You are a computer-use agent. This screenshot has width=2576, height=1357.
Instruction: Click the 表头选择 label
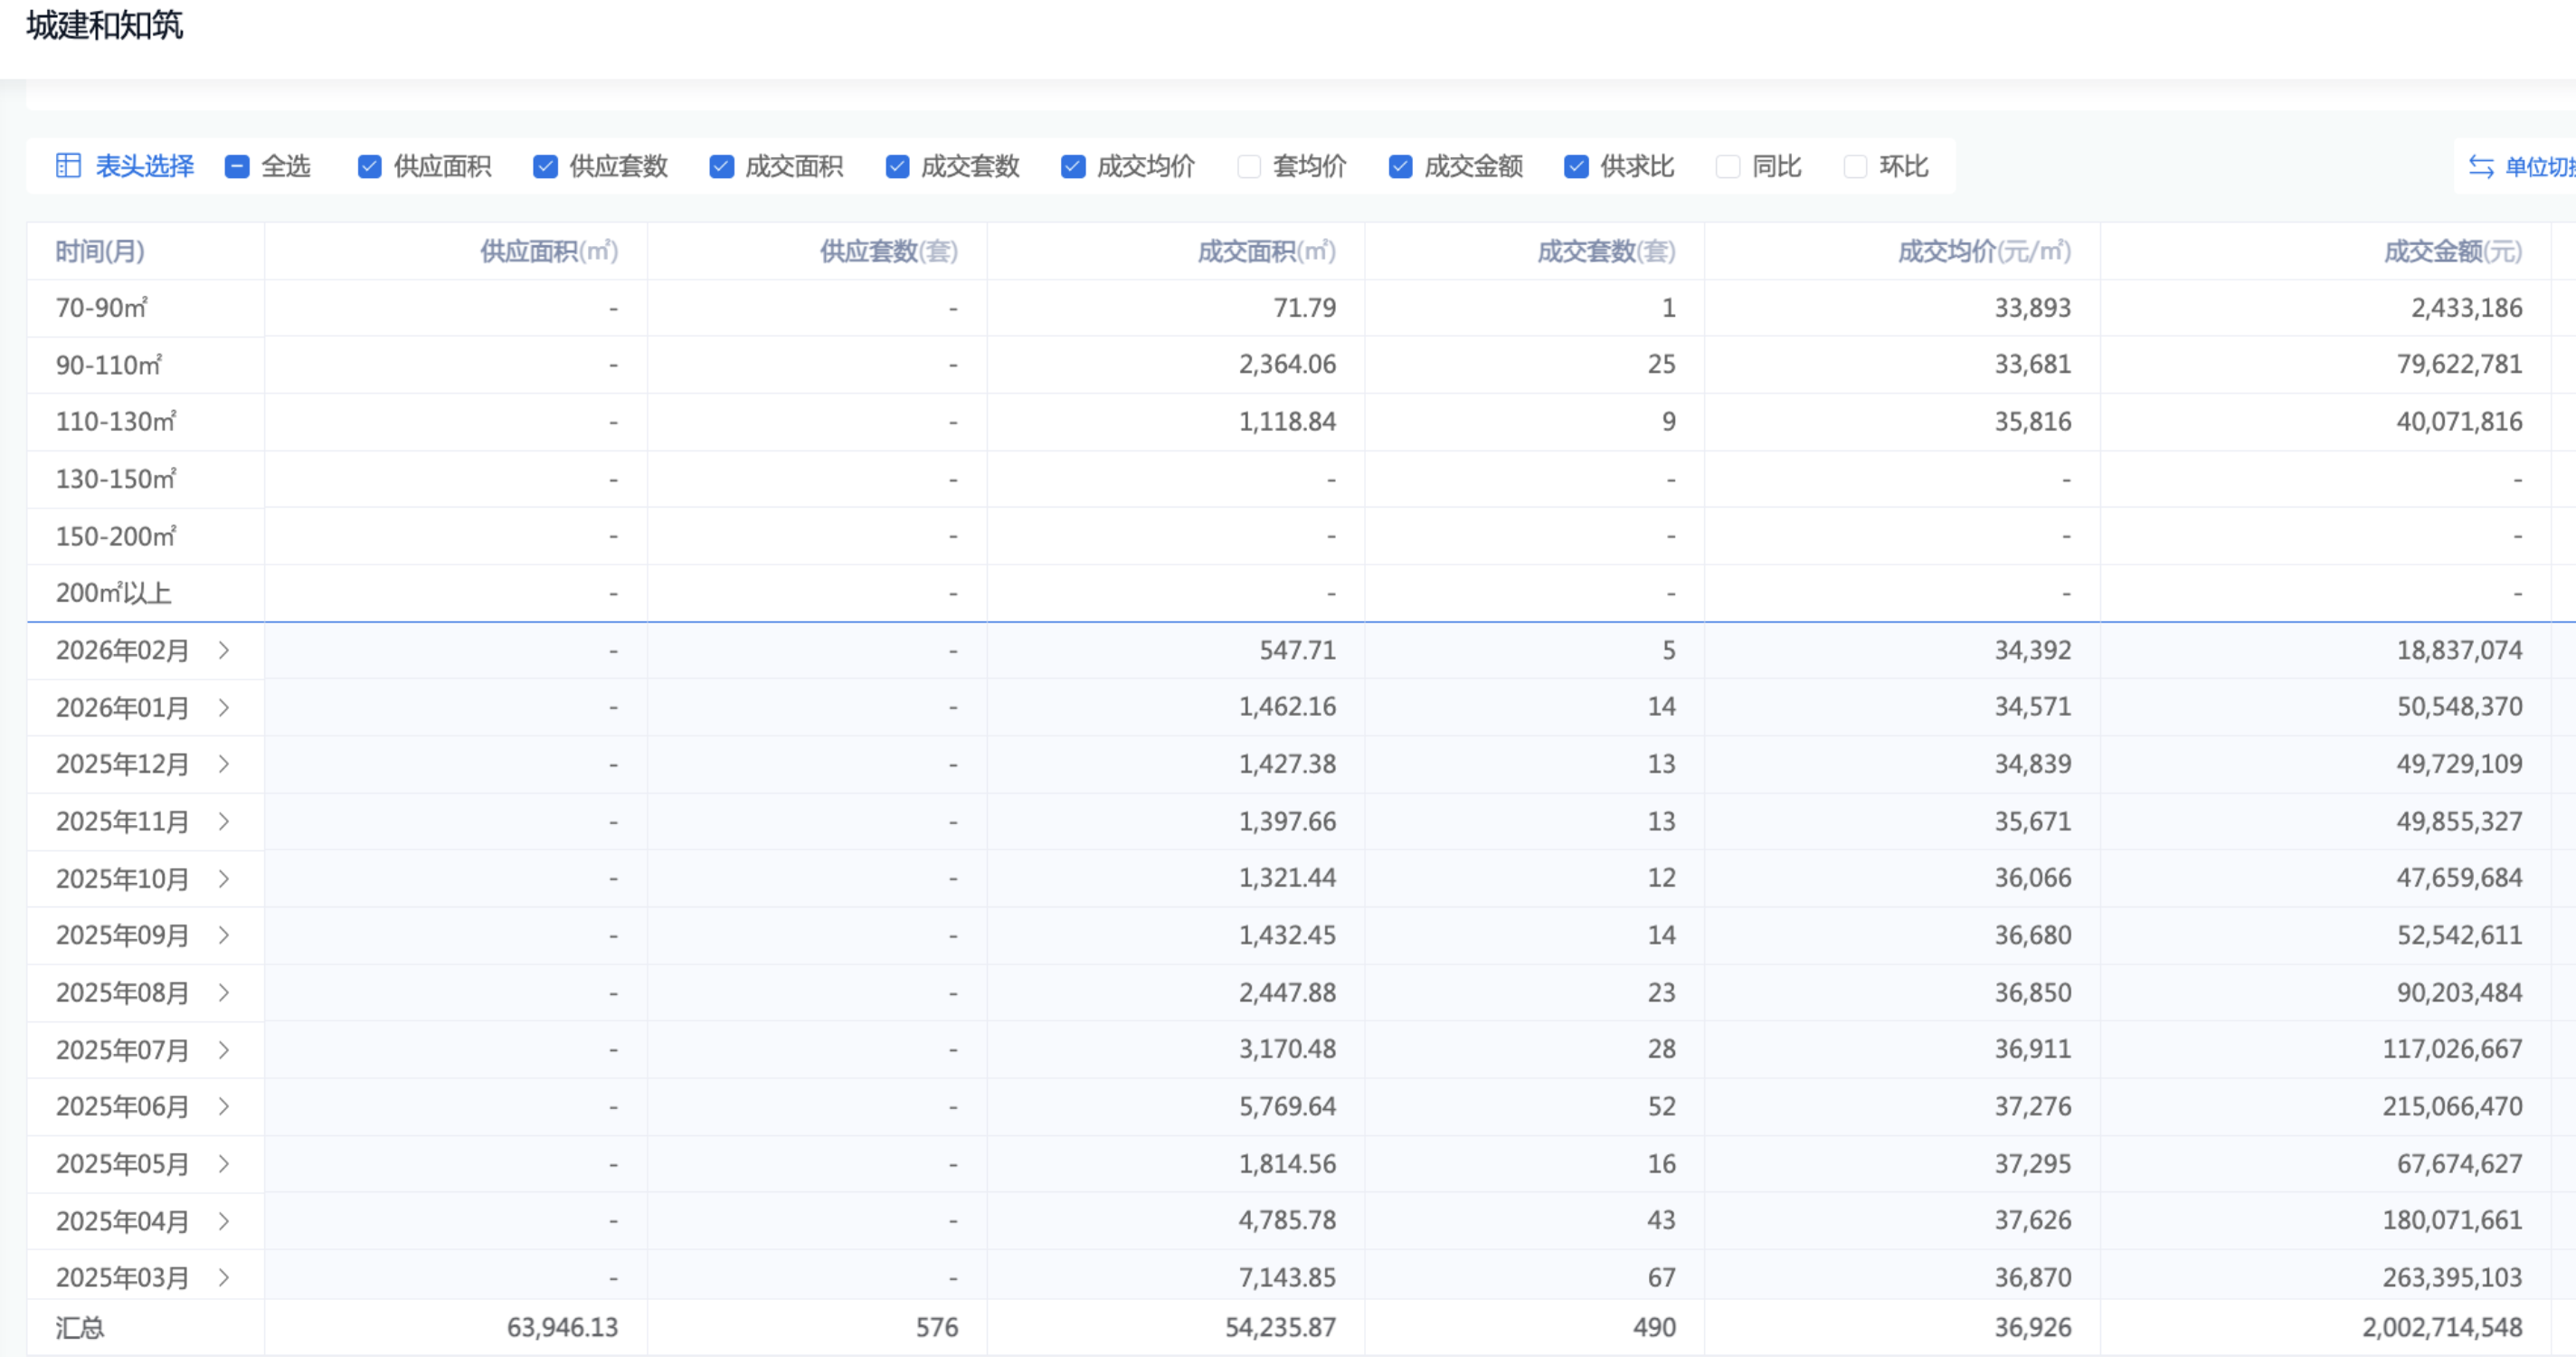(145, 166)
